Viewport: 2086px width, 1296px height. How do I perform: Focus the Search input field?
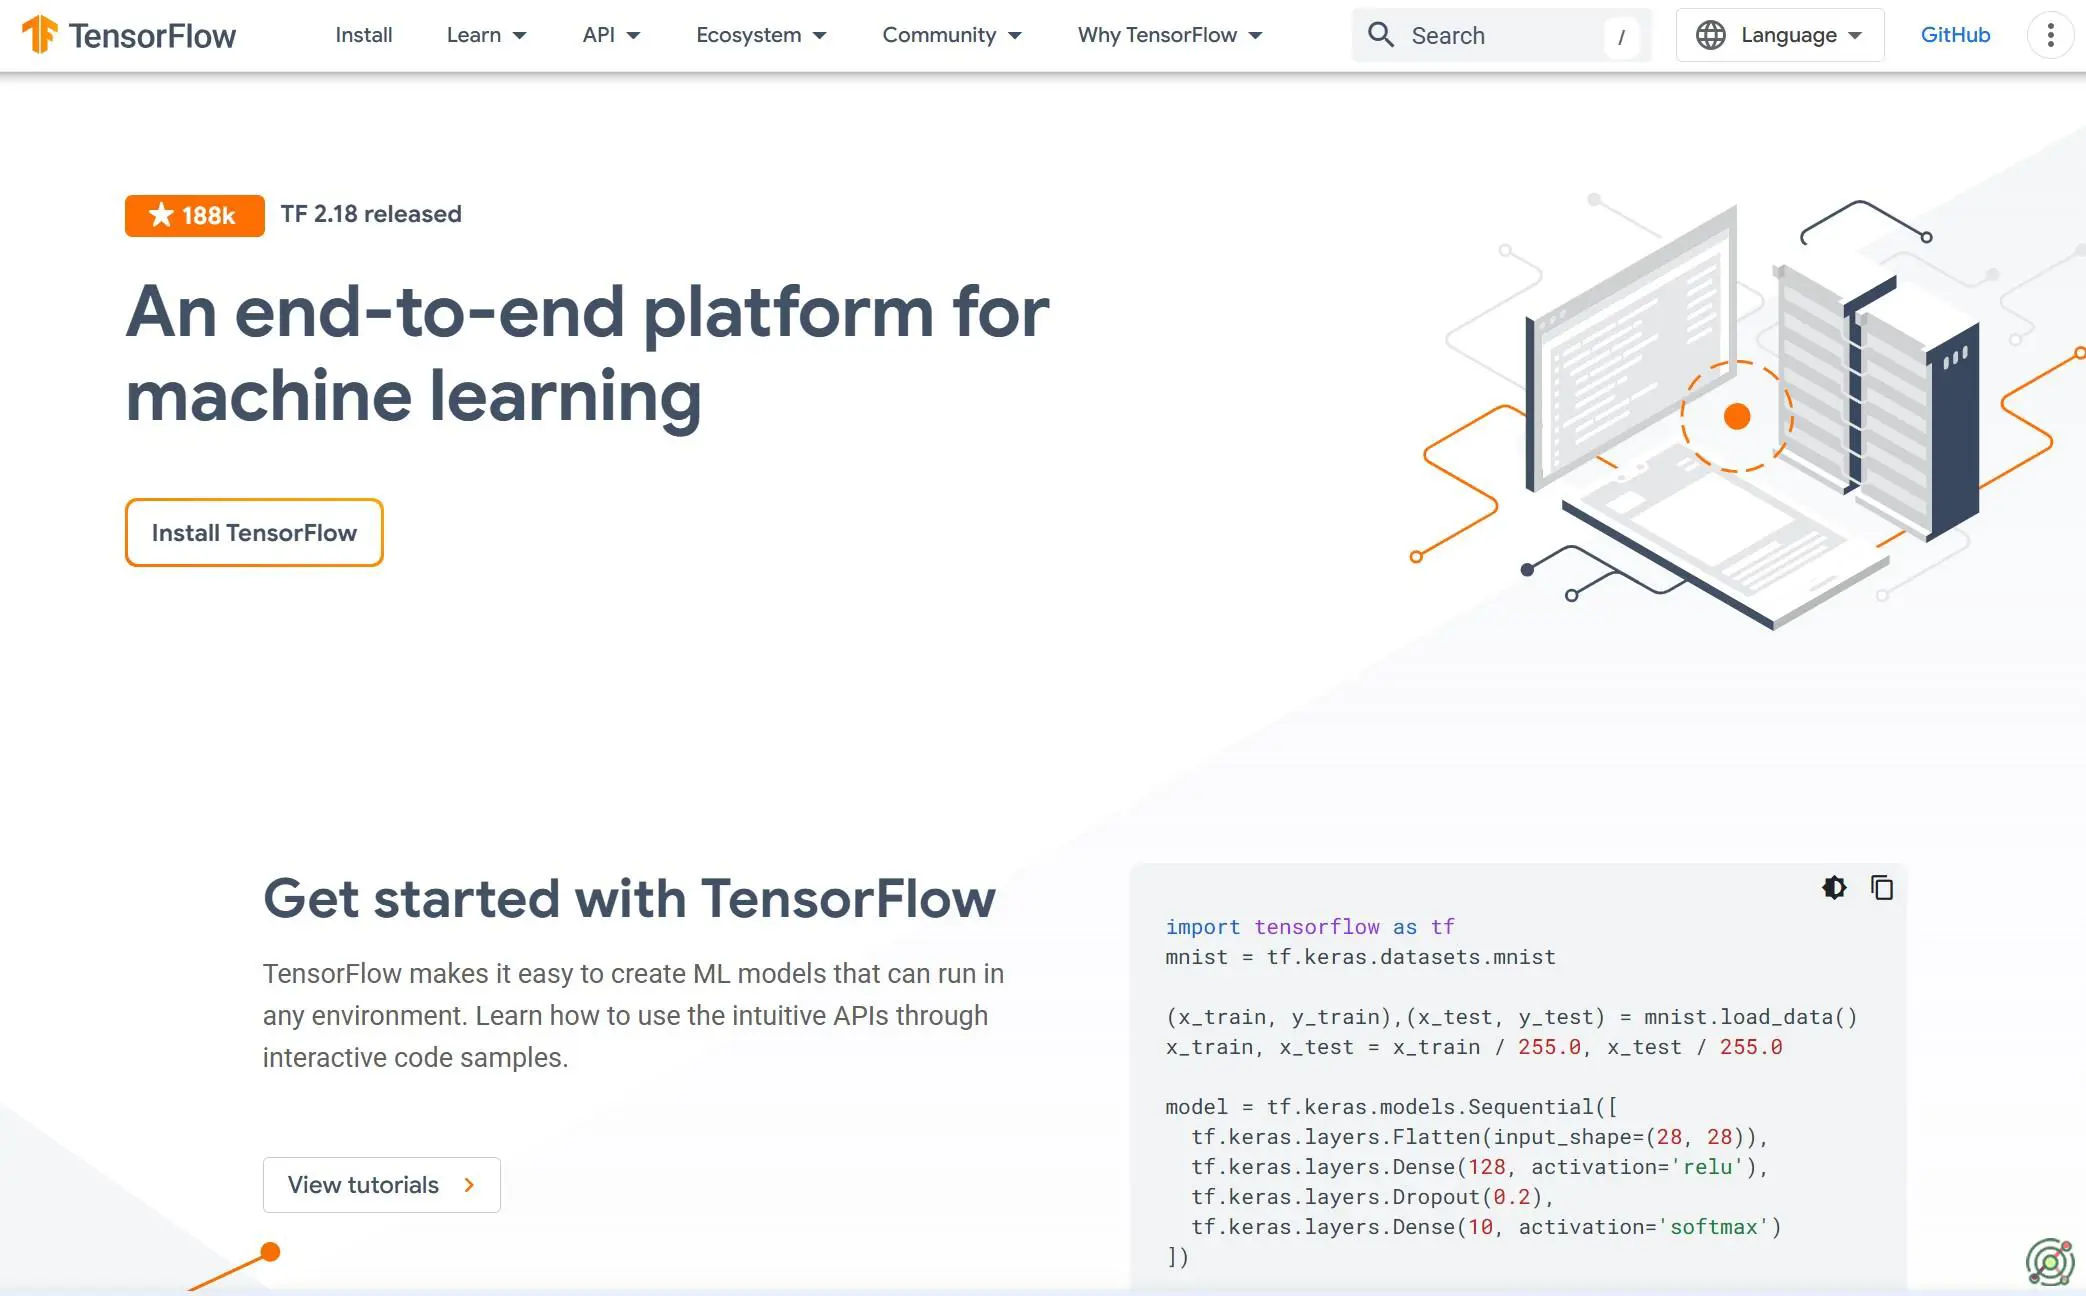[1500, 35]
